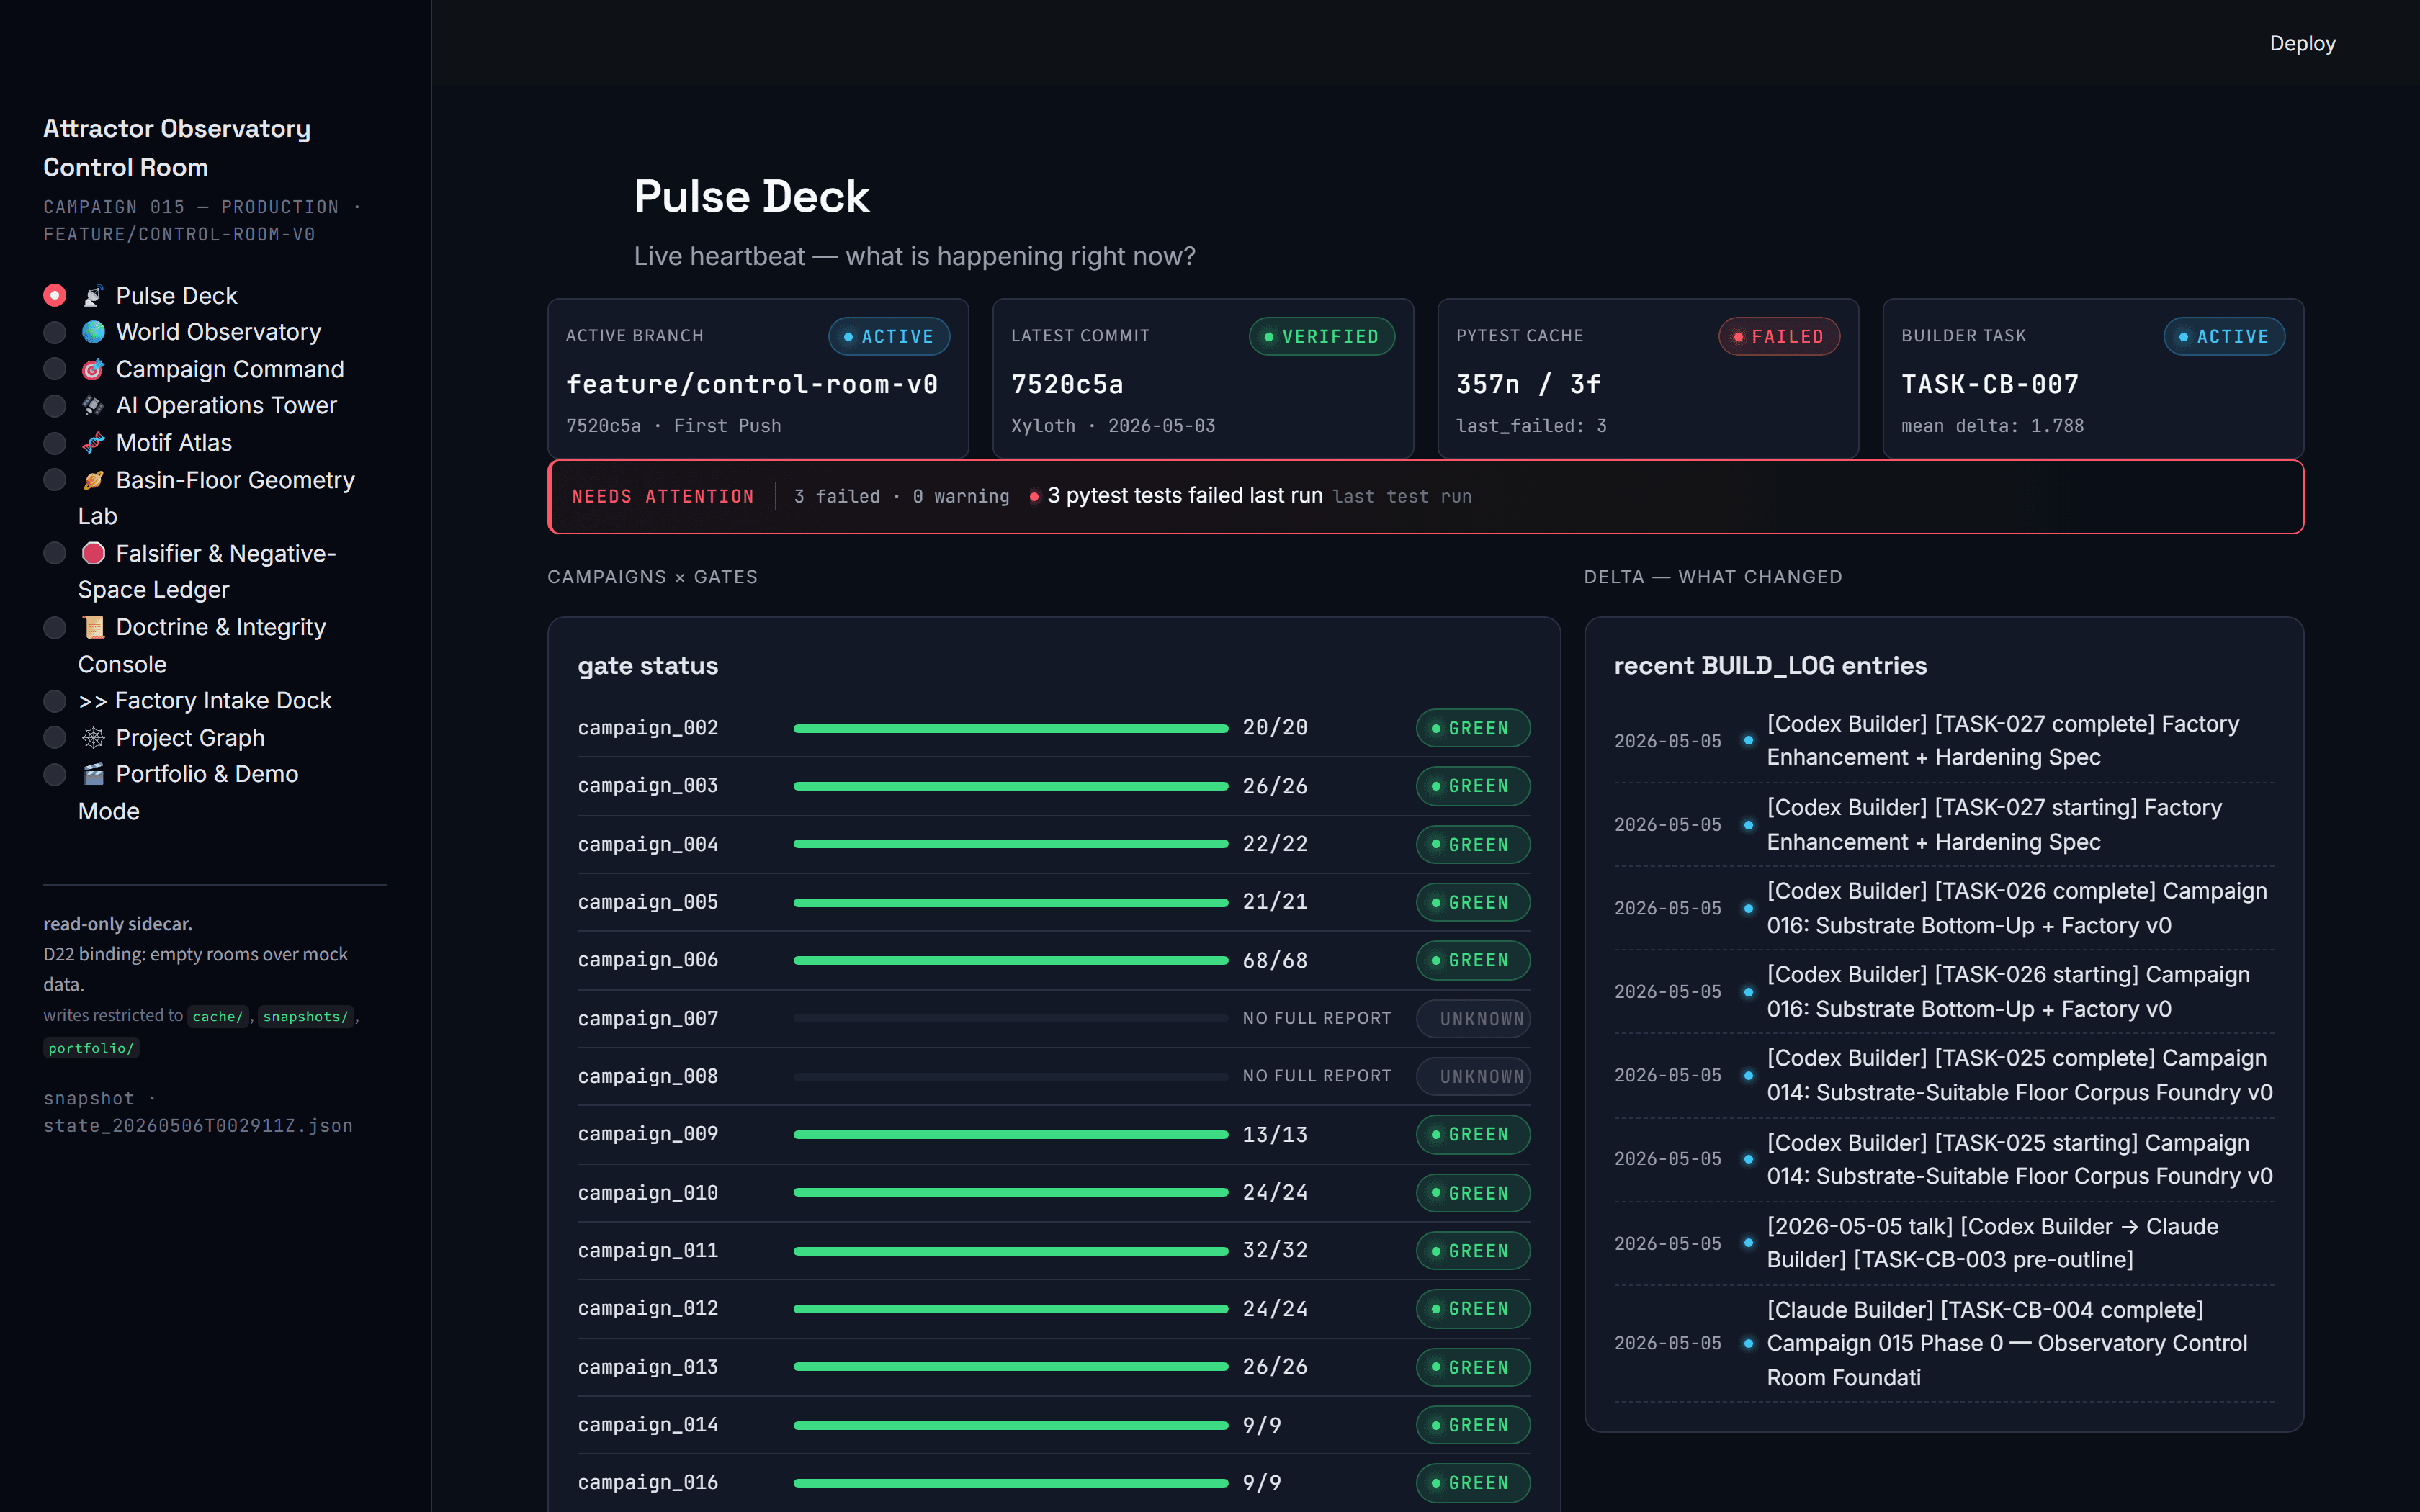Click the Needs Attention pytest failure banner
This screenshot has width=2420, height=1512.
(x=1426, y=496)
